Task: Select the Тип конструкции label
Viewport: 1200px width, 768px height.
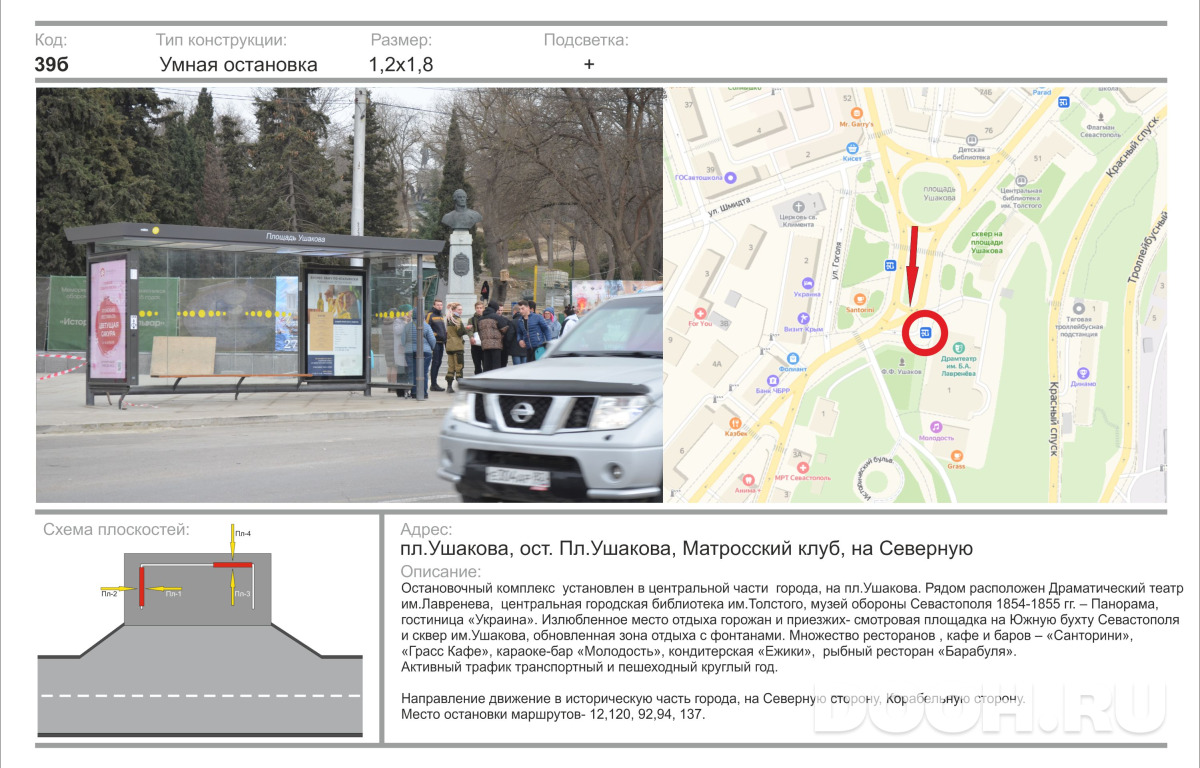Action: [221, 40]
